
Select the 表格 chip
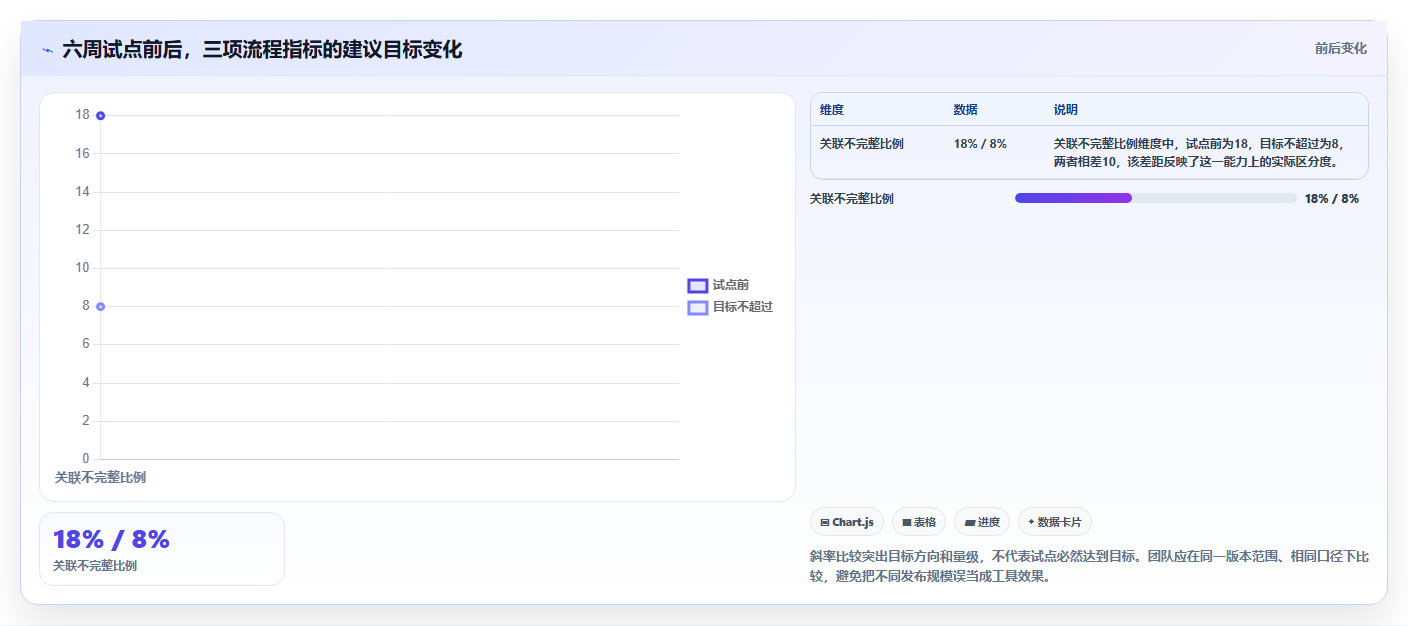pyautogui.click(x=919, y=522)
